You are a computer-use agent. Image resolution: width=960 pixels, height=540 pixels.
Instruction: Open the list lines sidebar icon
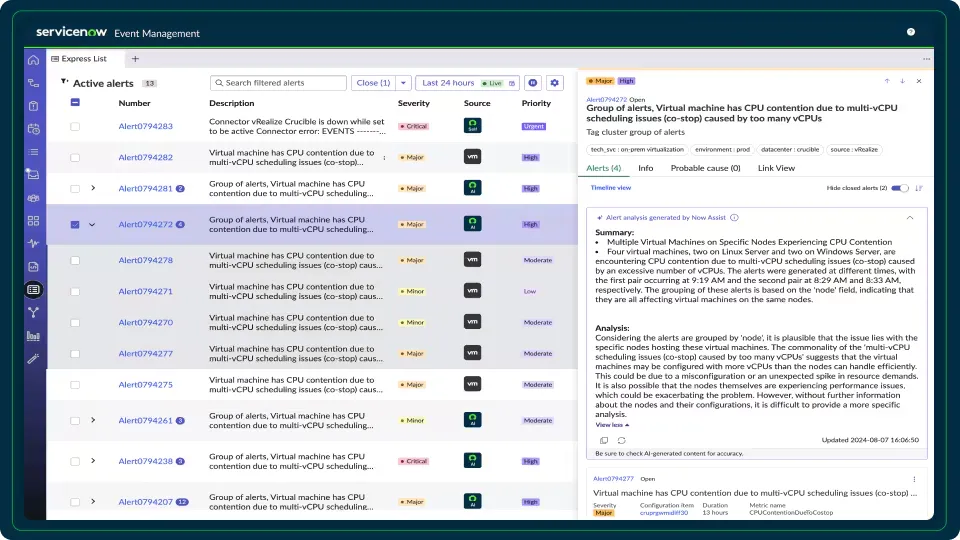pos(34,152)
